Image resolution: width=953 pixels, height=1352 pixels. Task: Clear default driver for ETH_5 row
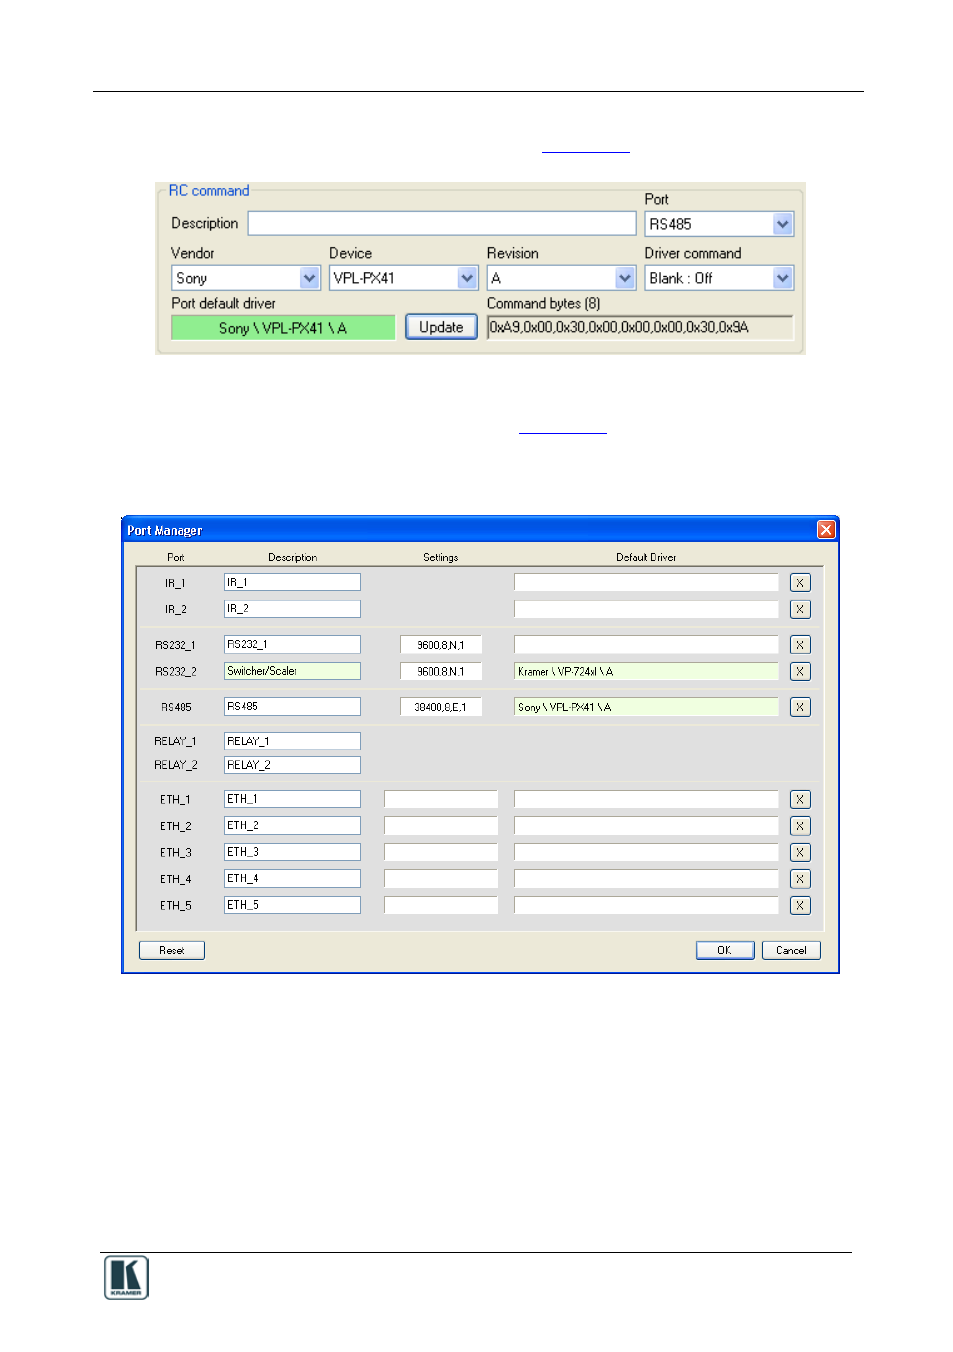coord(800,906)
